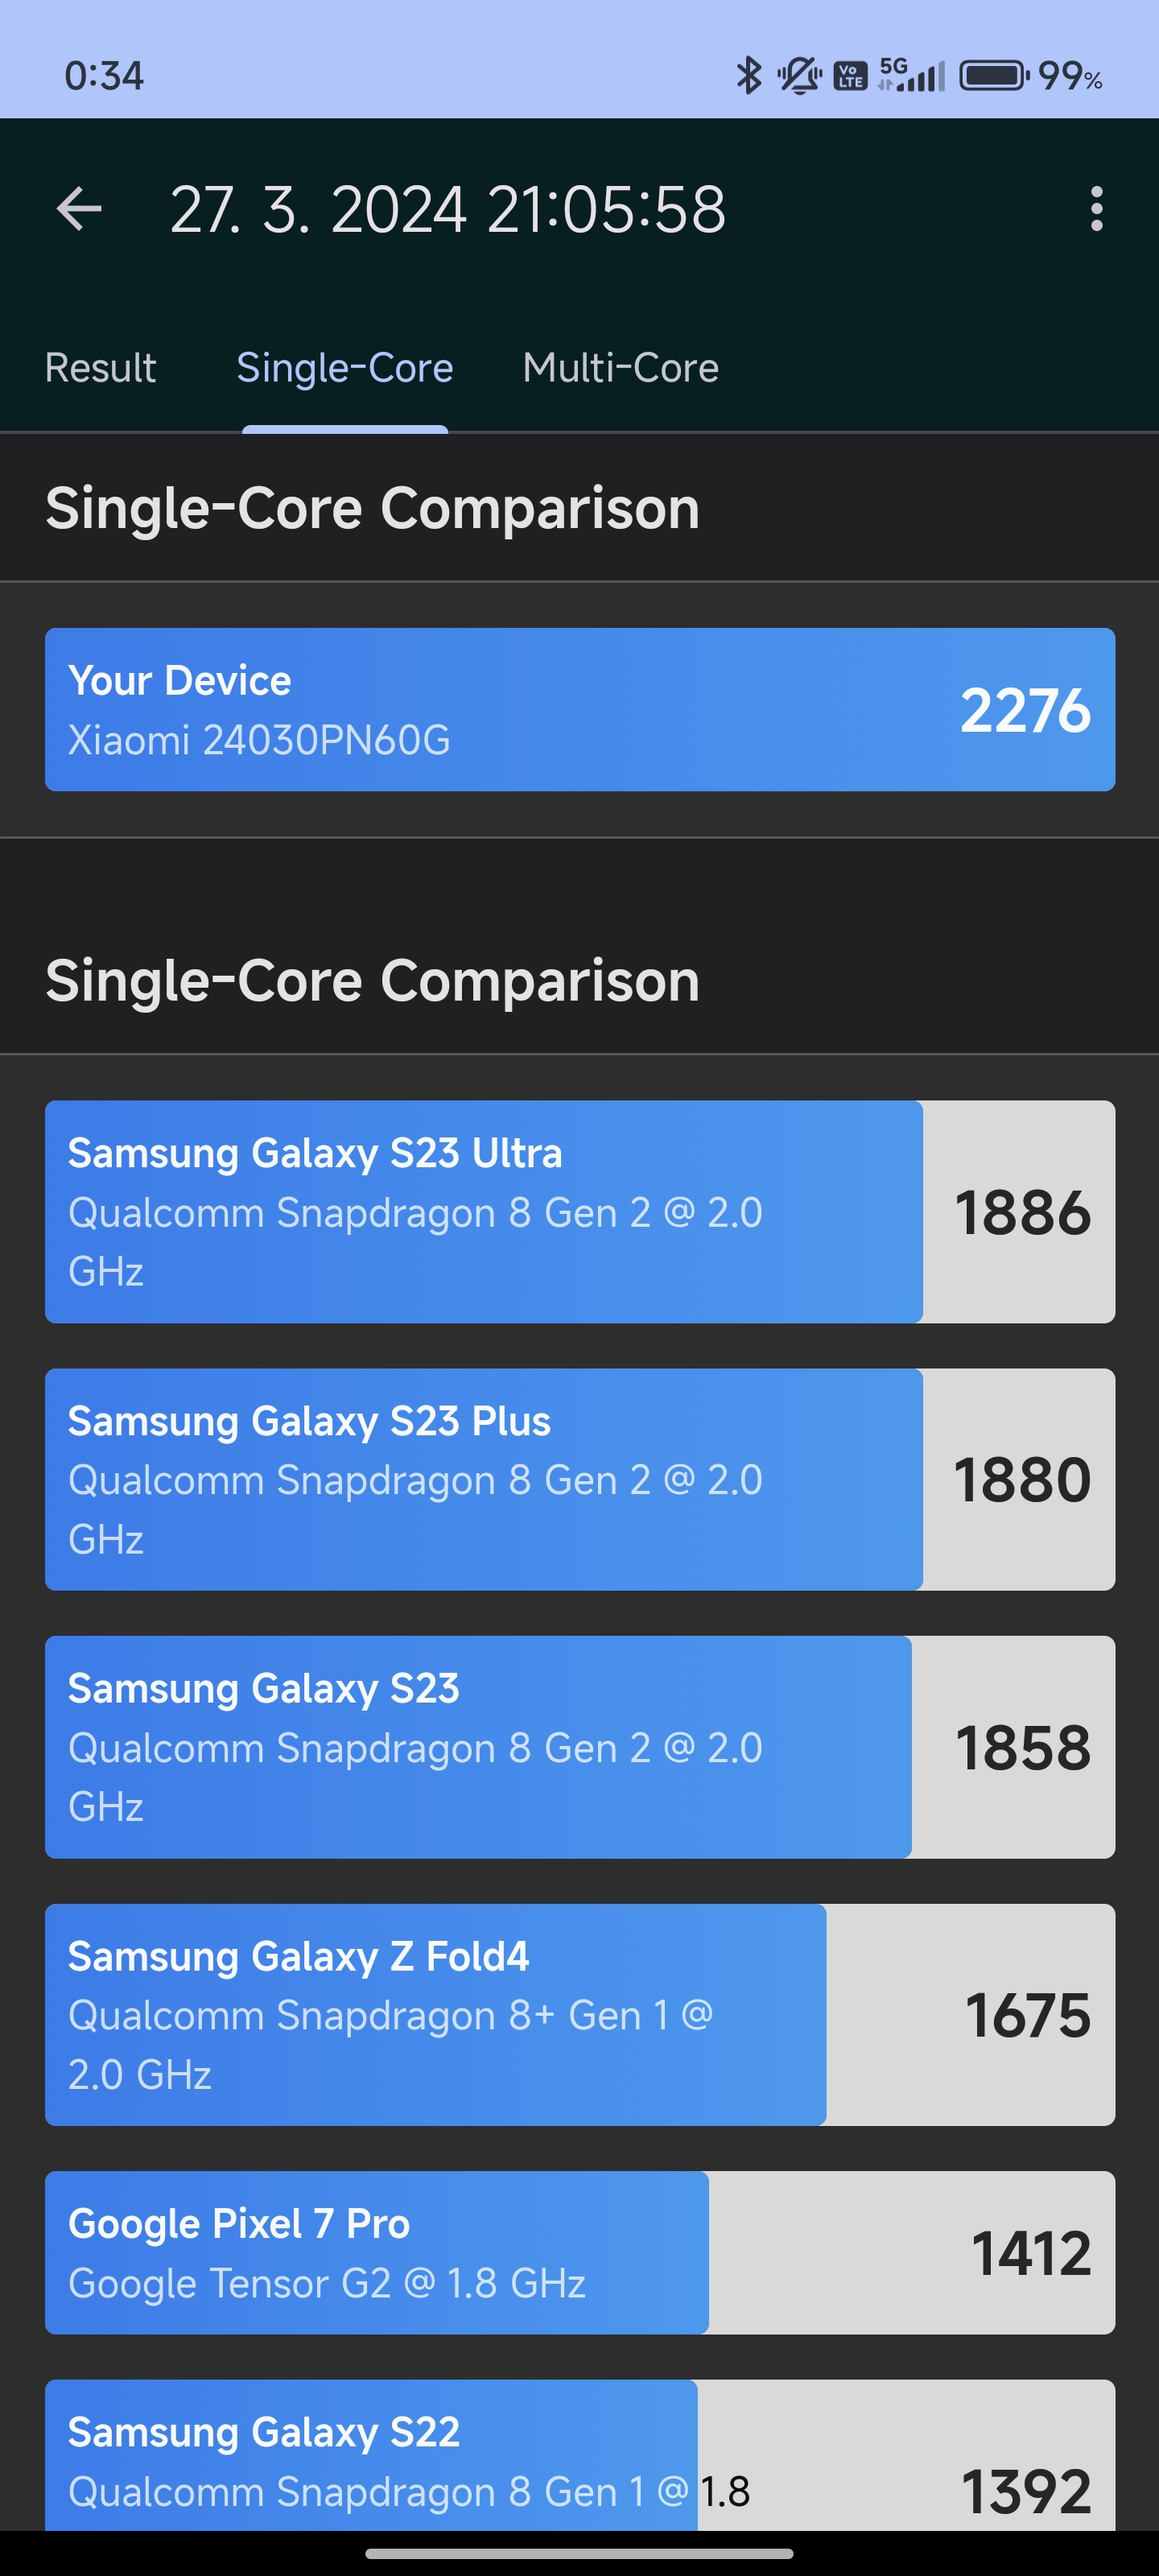Open the Samsung Galaxy S23 Plus entry
Screen dimensions: 1159x2576
(580, 1479)
